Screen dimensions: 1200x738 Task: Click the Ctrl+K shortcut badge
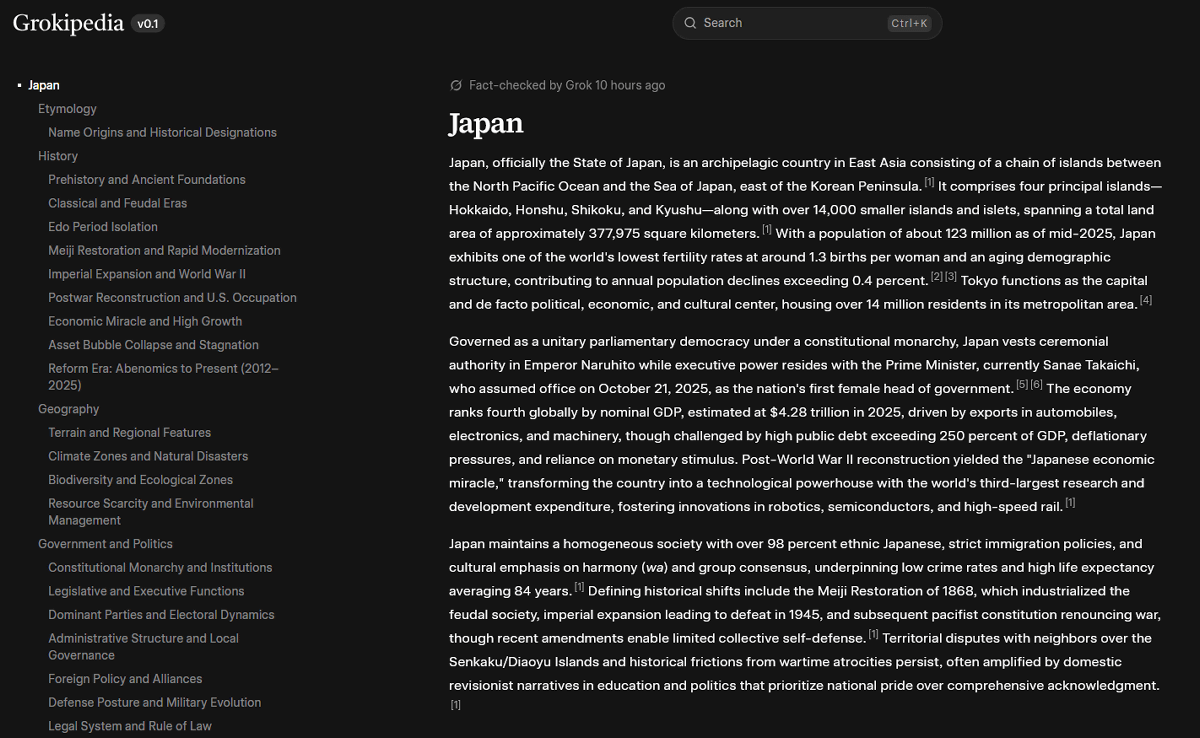click(x=908, y=23)
